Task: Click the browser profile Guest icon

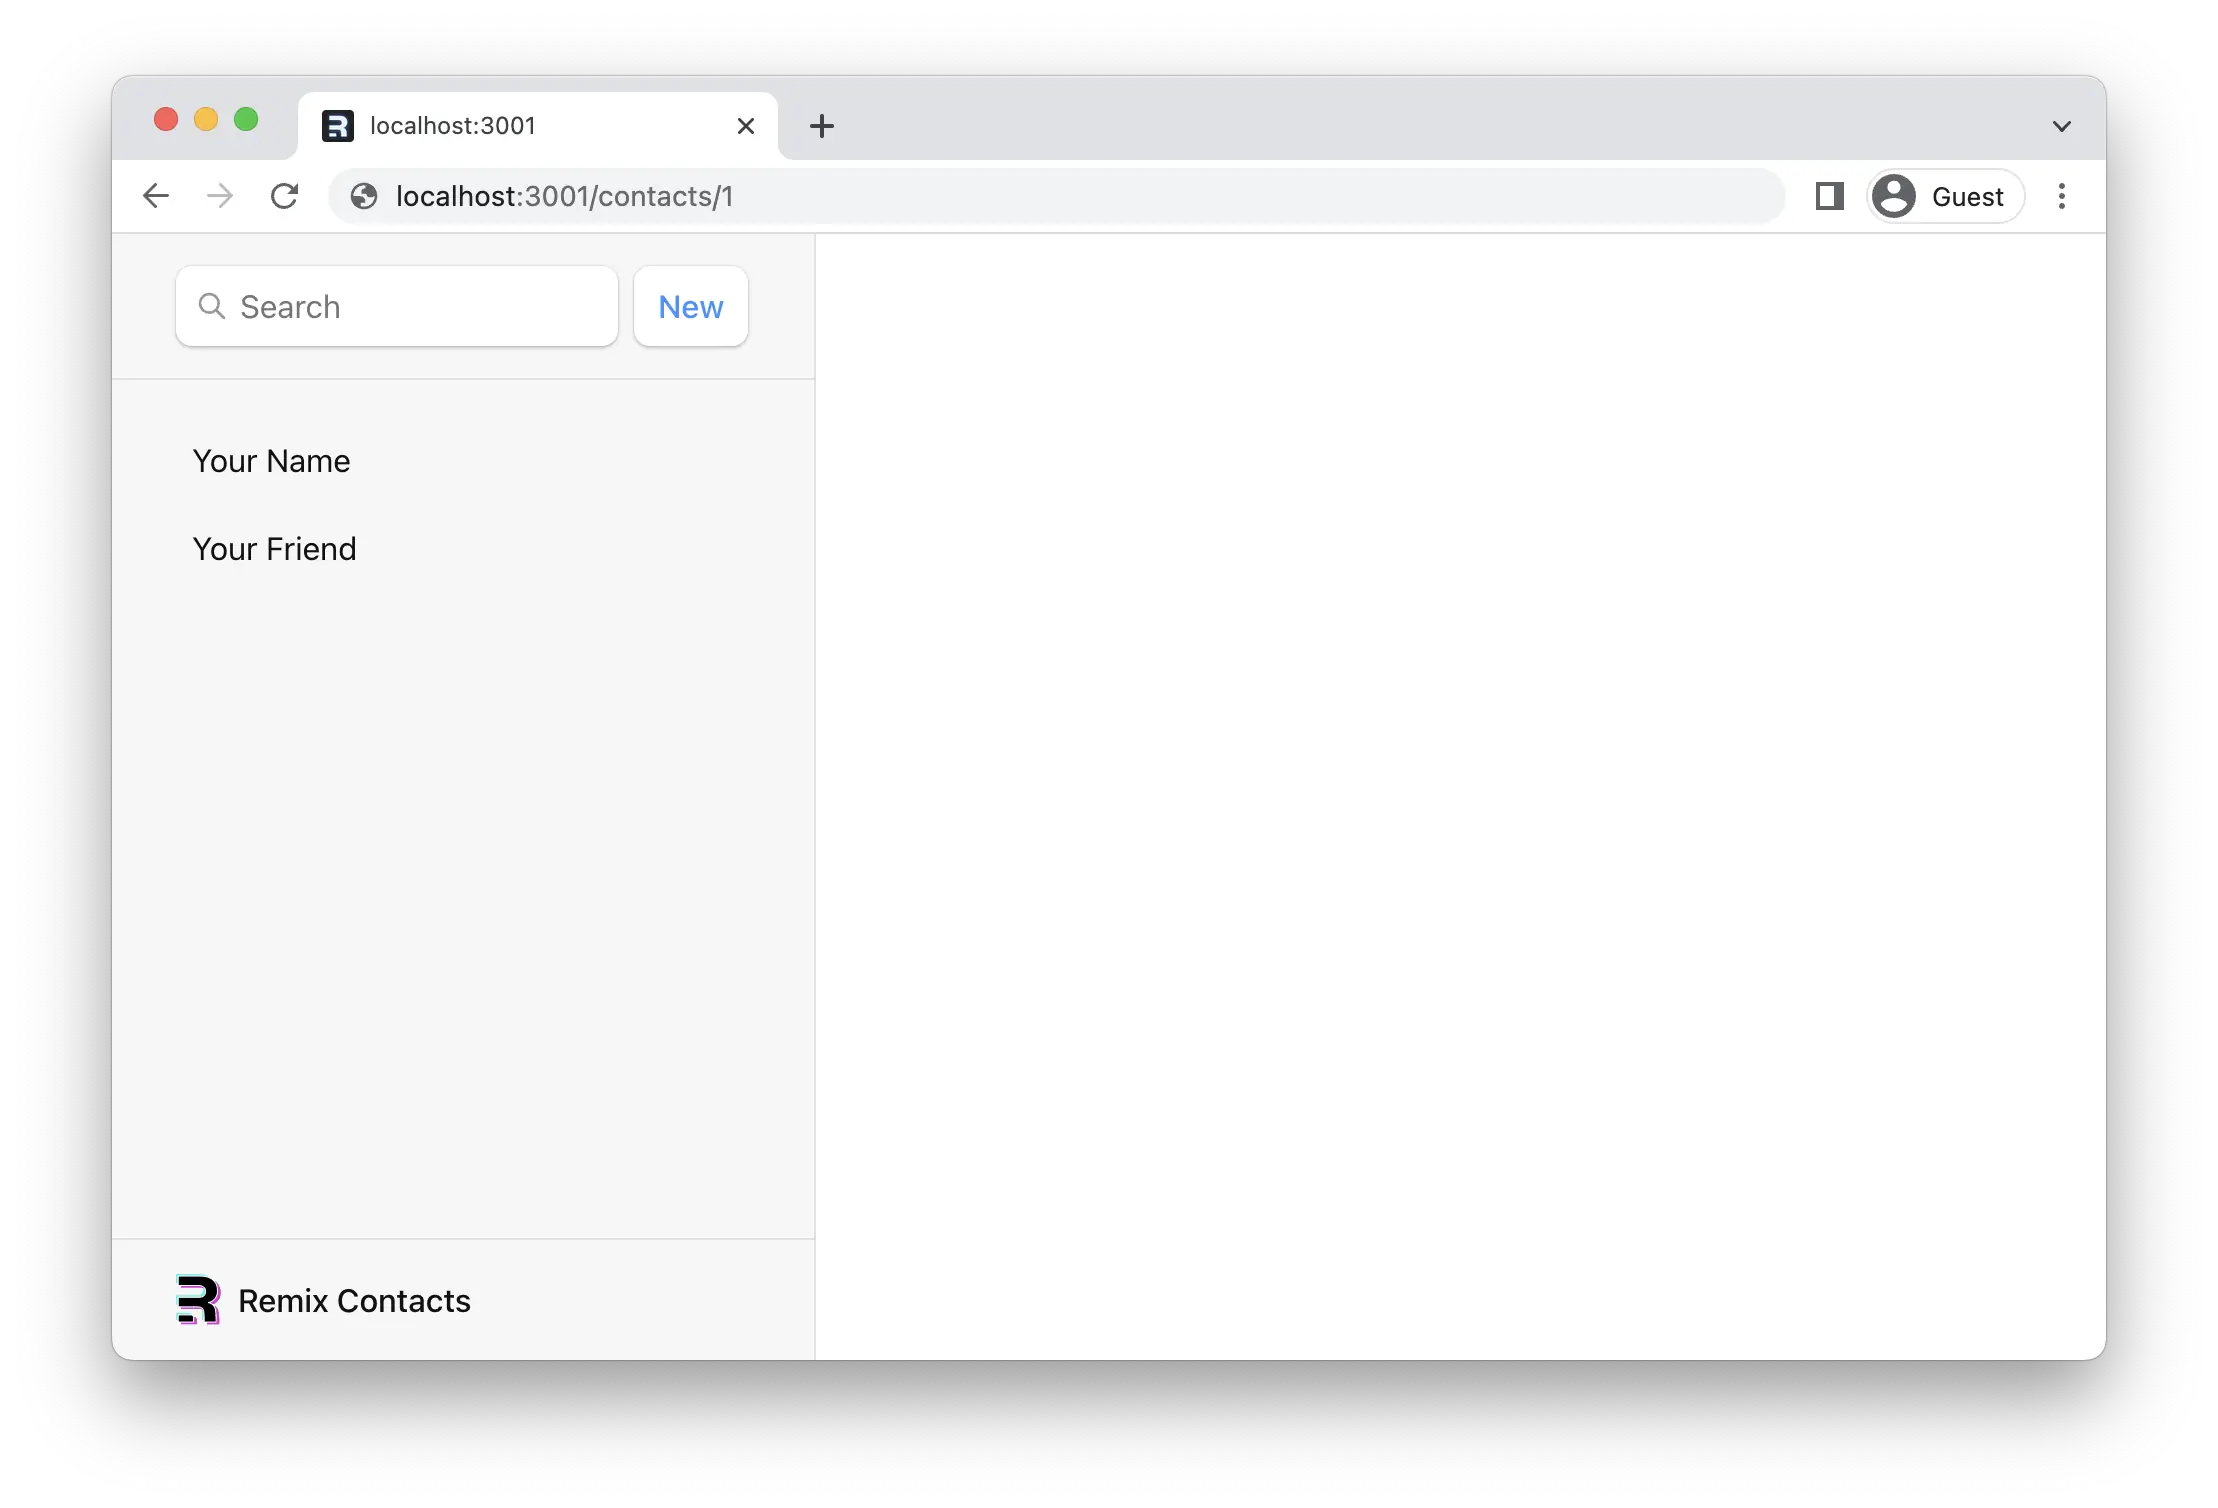Action: tap(1893, 195)
